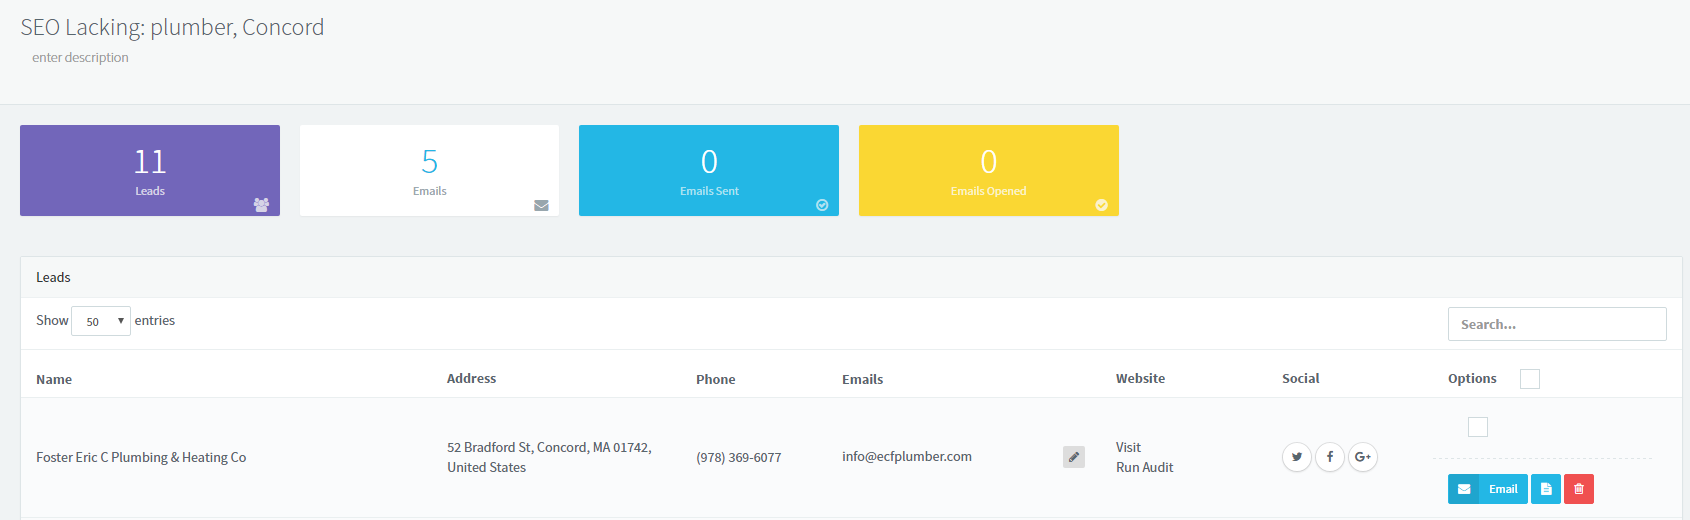Click the Visit website link
Screen dimensions: 1690x520
1128,447
